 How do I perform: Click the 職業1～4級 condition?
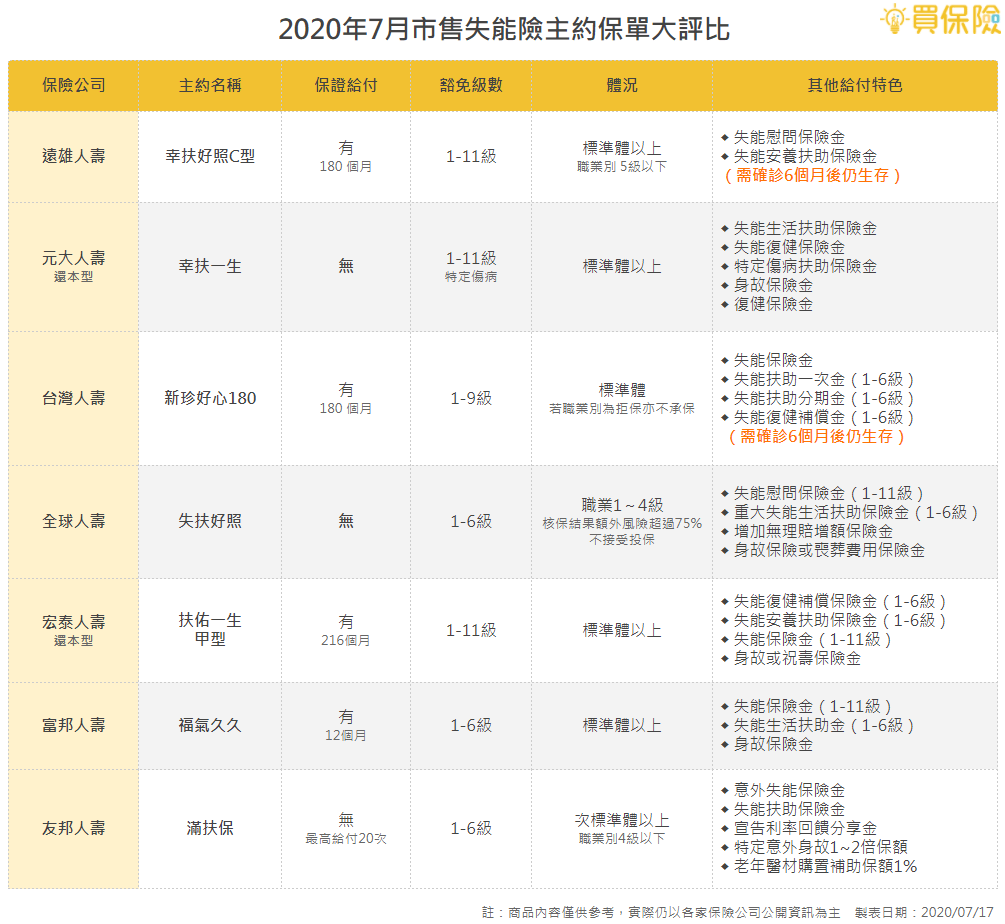pos(622,505)
